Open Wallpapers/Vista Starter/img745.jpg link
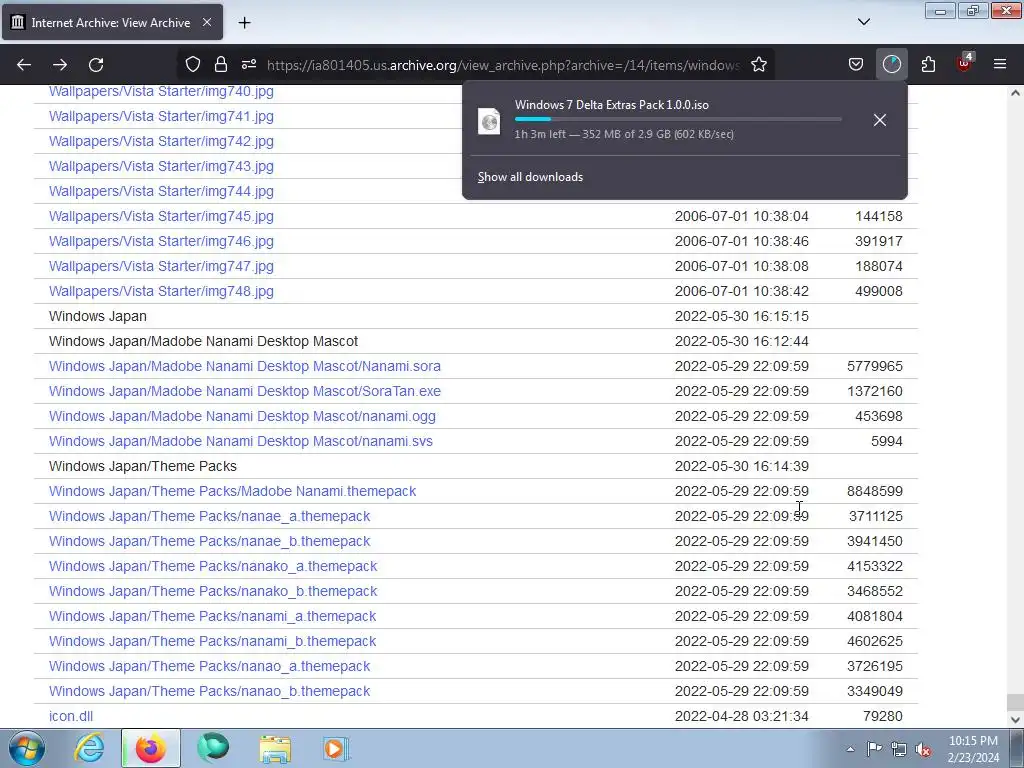This screenshot has height=768, width=1024. [161, 216]
